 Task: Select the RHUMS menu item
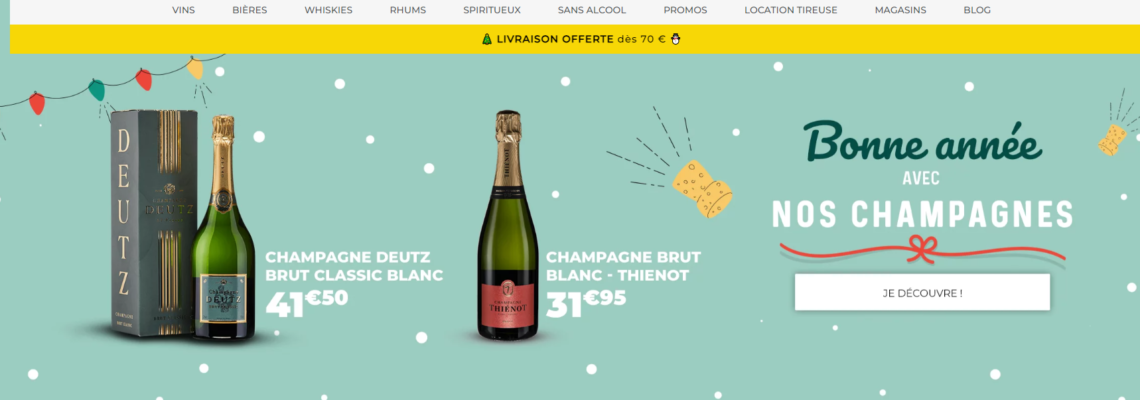point(408,10)
